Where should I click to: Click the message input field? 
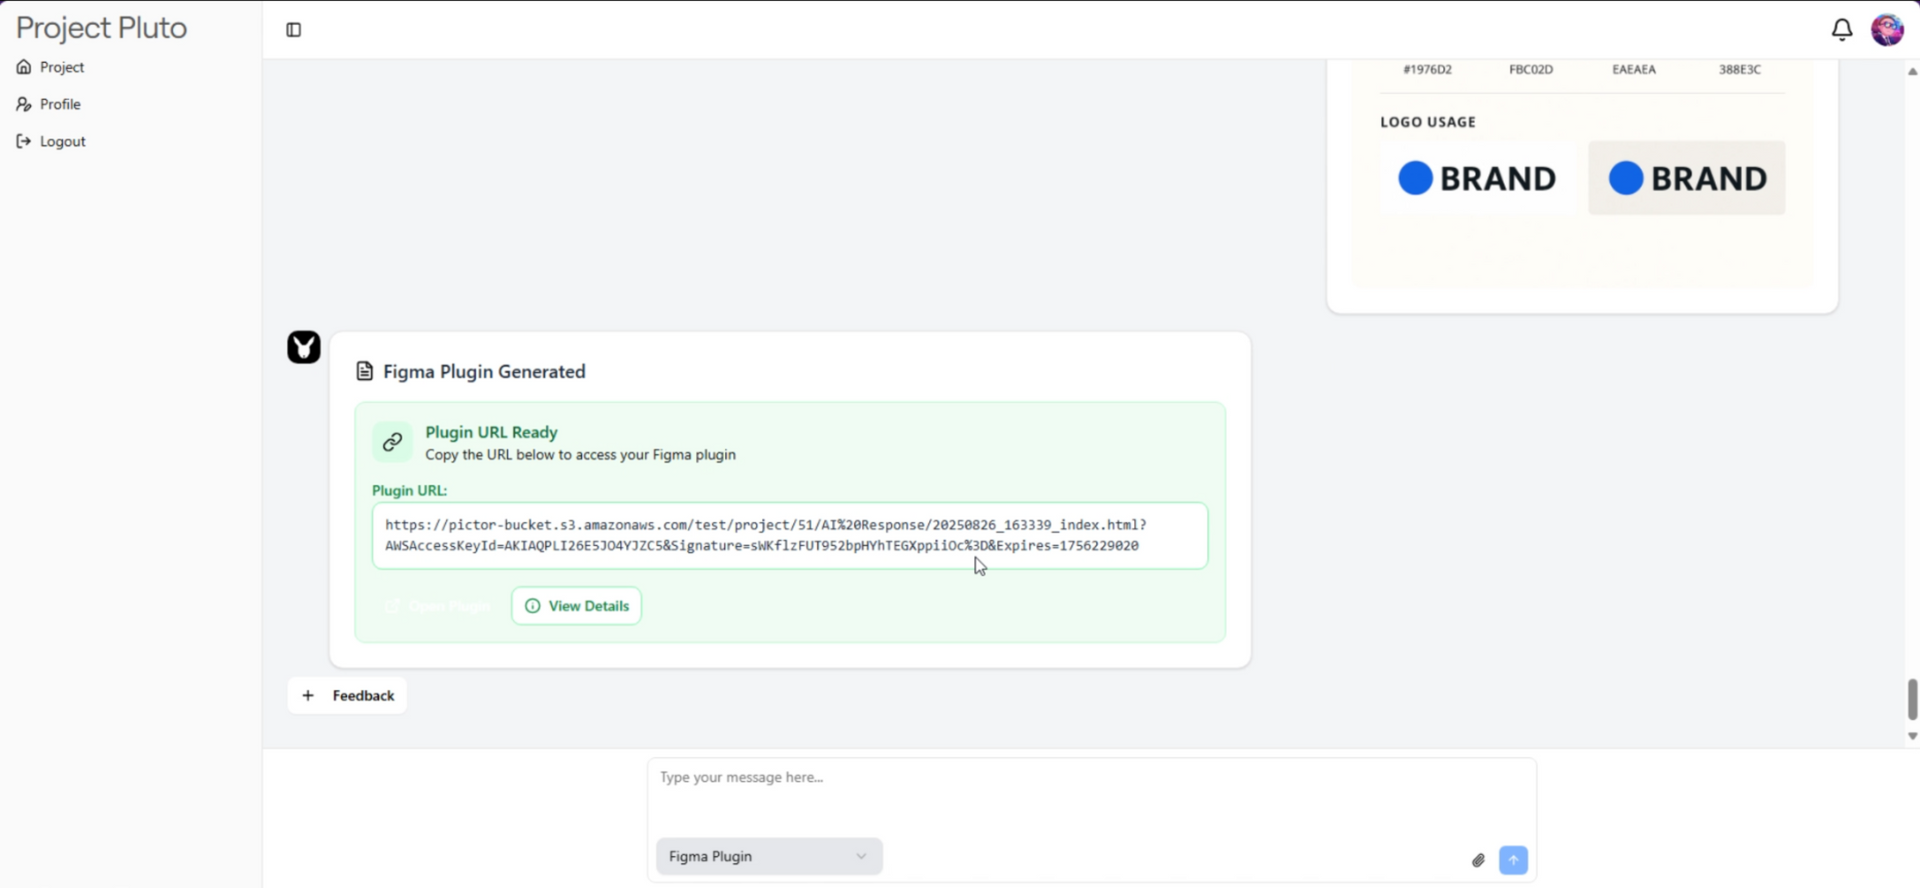[x=1090, y=795]
